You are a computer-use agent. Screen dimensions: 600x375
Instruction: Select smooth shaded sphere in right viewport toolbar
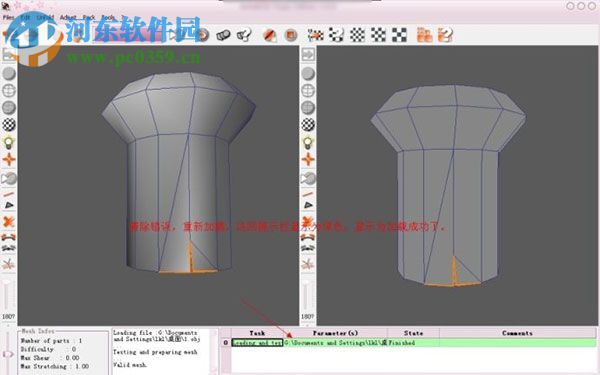[x=308, y=73]
